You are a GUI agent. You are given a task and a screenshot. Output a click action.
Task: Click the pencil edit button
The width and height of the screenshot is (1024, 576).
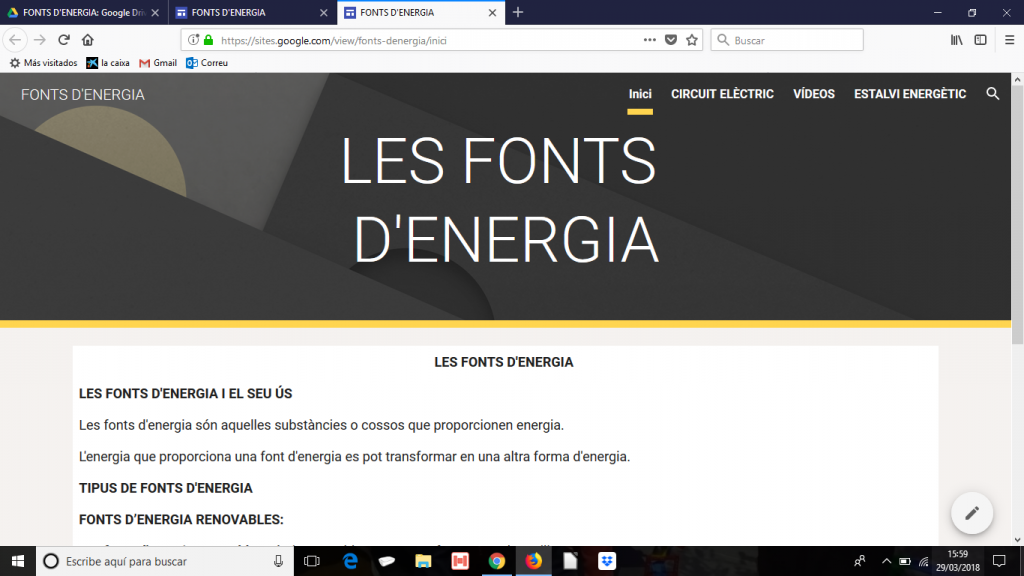click(x=971, y=513)
